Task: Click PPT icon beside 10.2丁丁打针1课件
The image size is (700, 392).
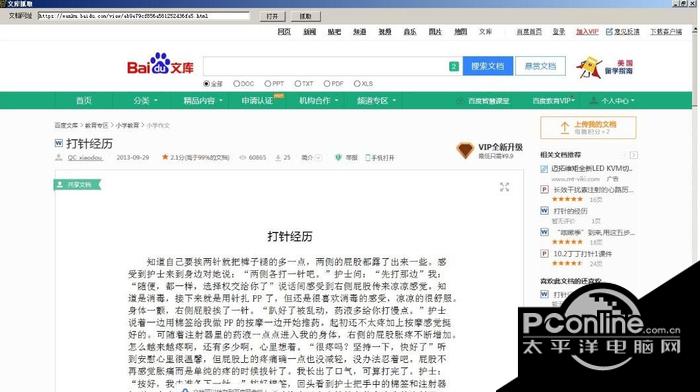Action: point(544,254)
